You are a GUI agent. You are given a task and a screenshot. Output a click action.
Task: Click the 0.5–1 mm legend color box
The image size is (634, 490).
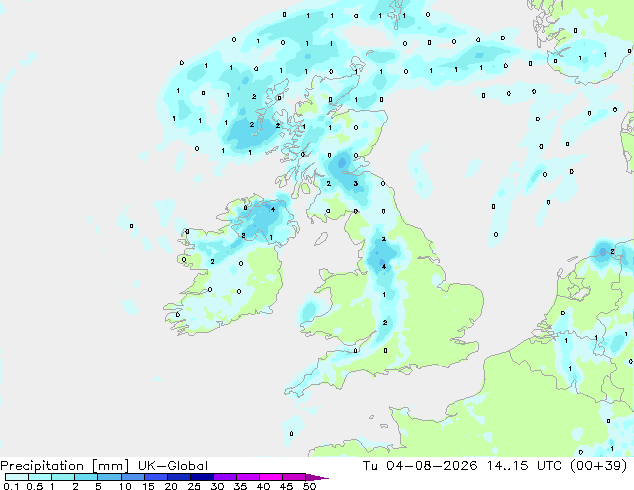tap(40, 477)
